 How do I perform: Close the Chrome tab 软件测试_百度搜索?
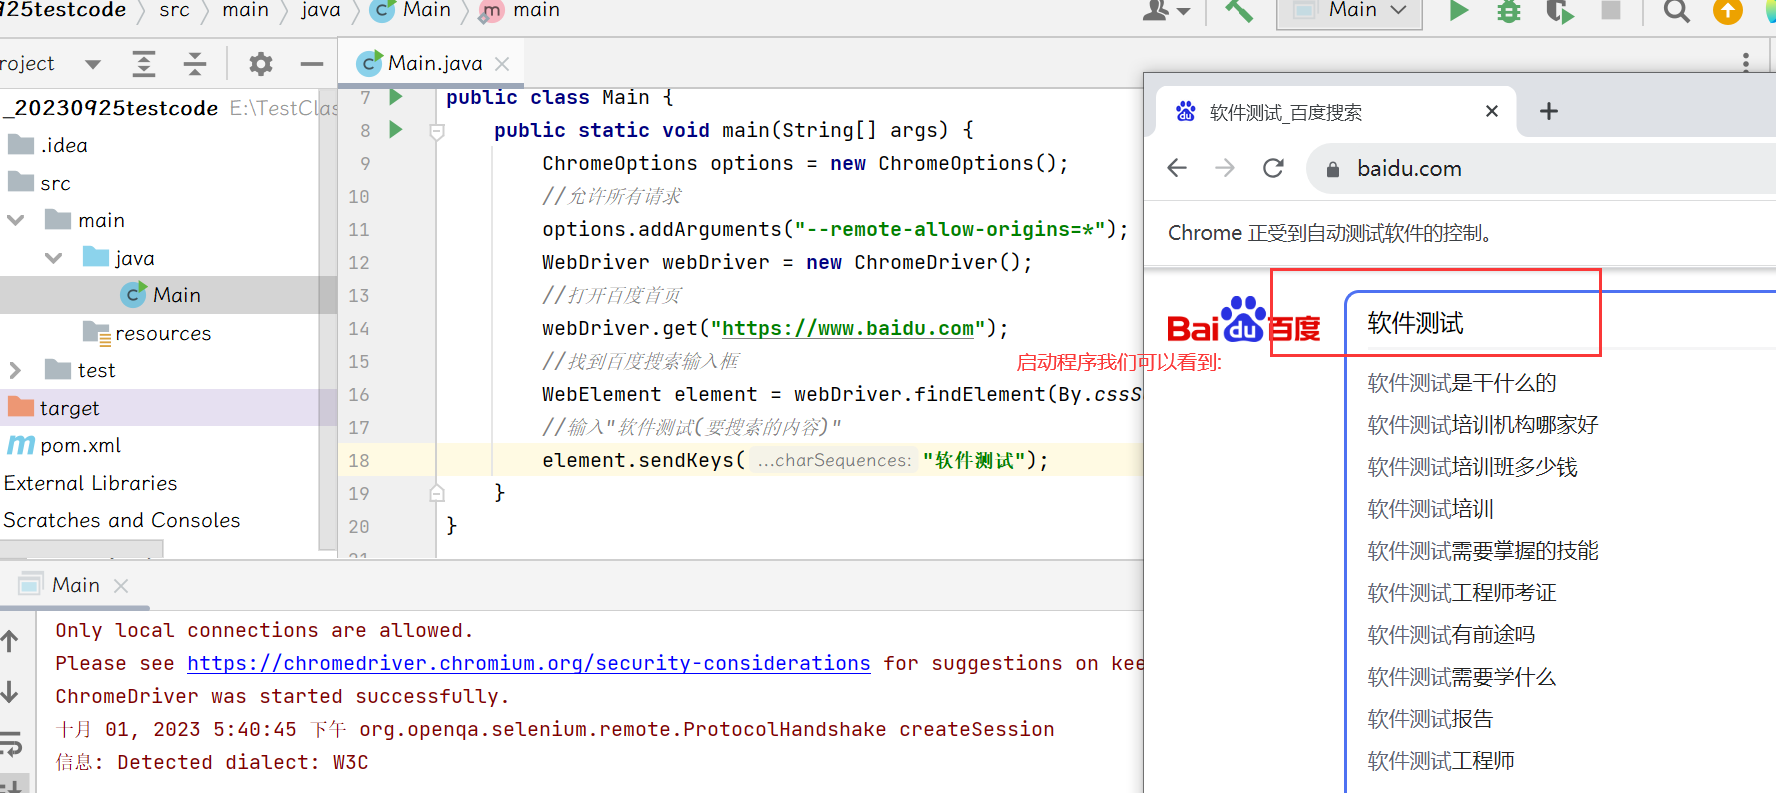[x=1492, y=111]
